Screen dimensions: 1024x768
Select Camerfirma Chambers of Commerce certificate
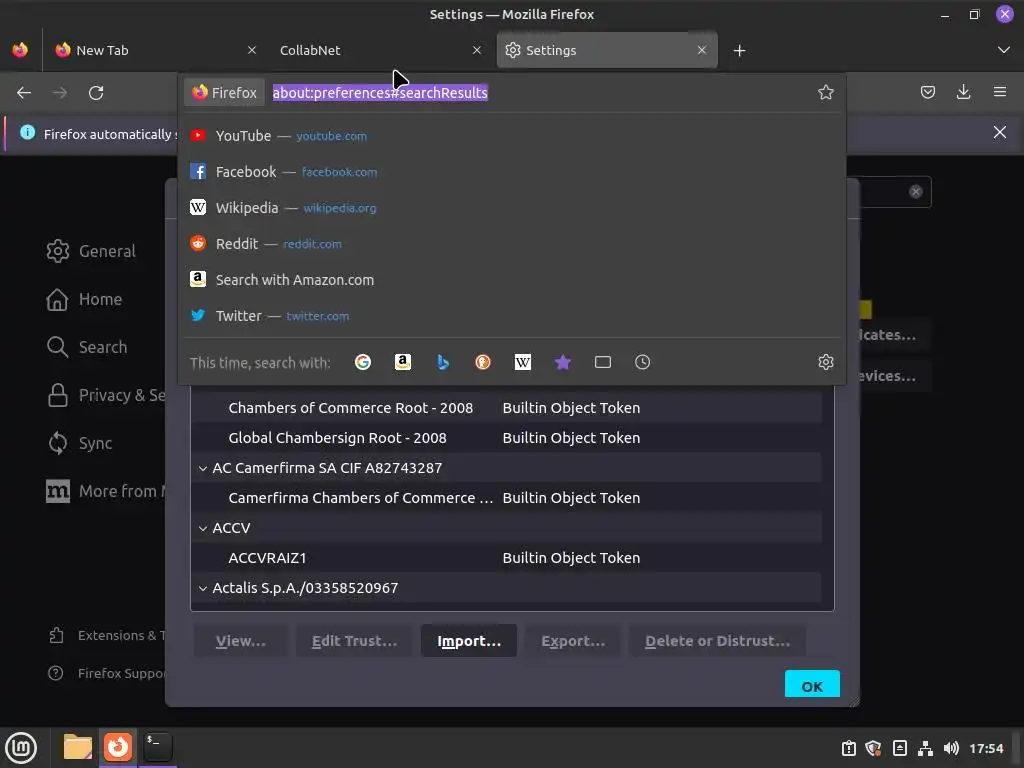click(506, 498)
